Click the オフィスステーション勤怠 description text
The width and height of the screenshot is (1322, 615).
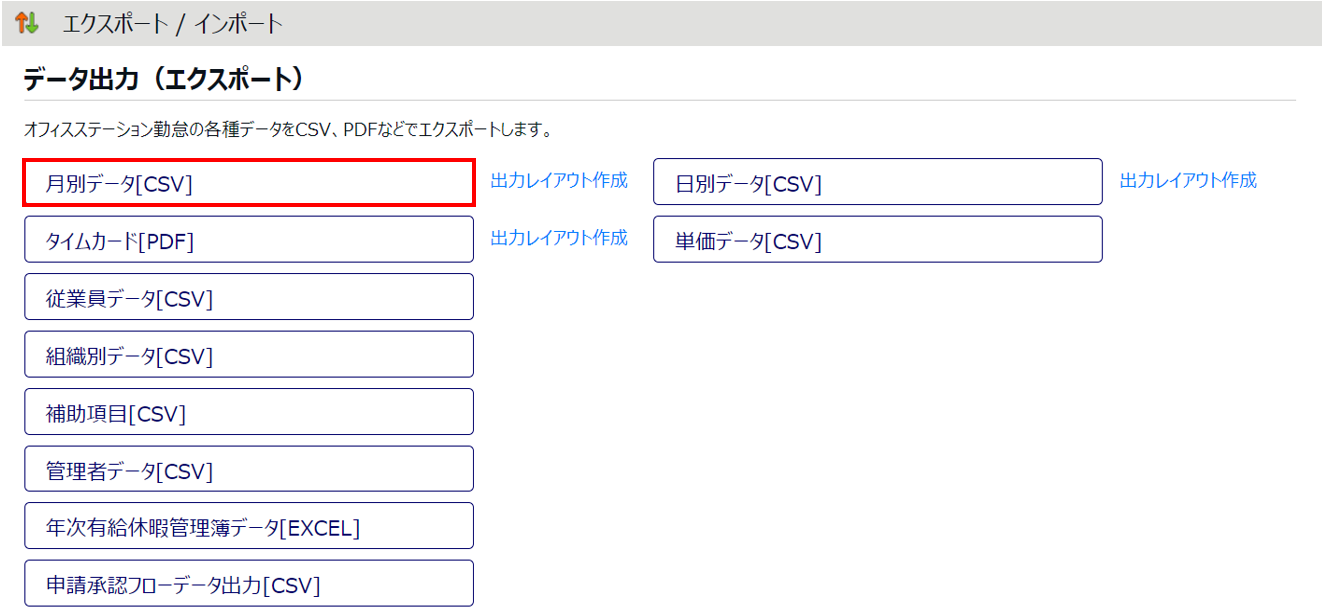coord(288,130)
